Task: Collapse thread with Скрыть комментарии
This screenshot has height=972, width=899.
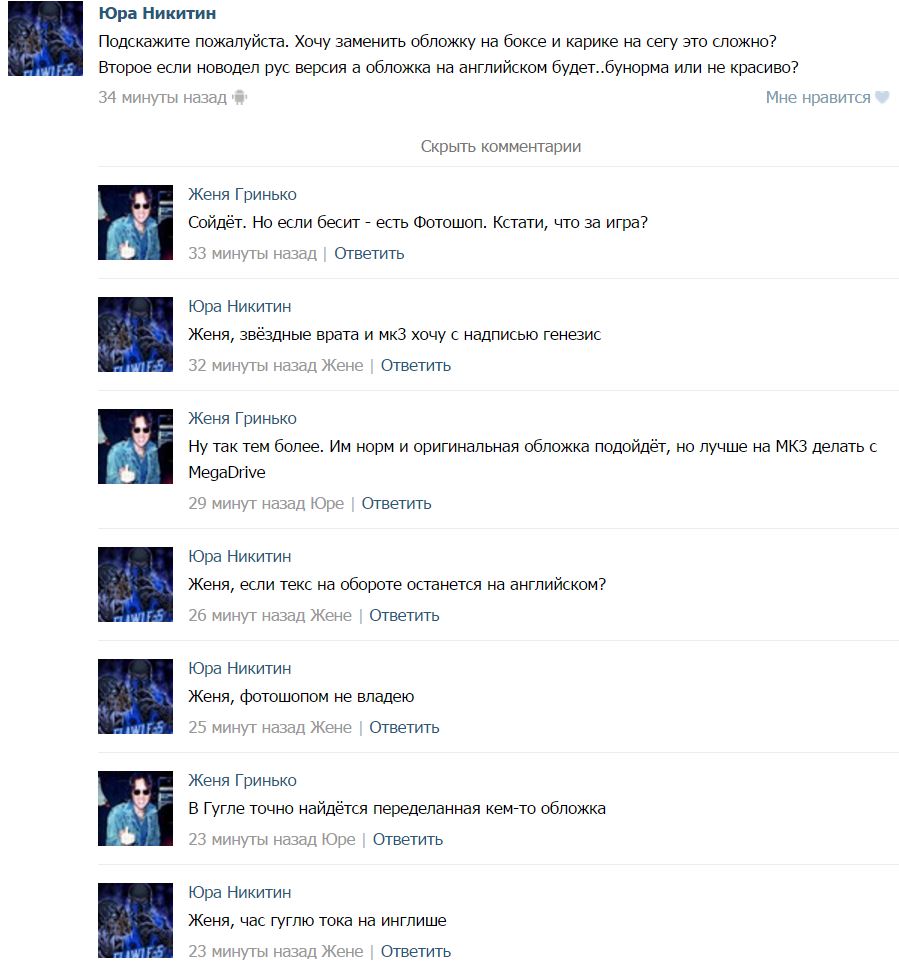Action: [501, 146]
